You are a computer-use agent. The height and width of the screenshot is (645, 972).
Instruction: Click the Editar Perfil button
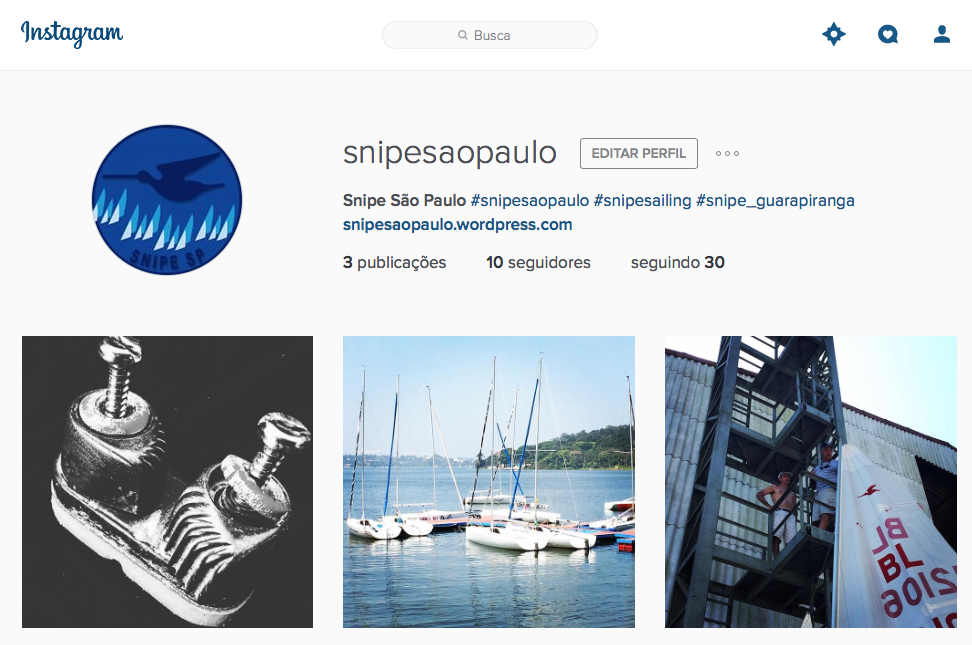(x=638, y=153)
